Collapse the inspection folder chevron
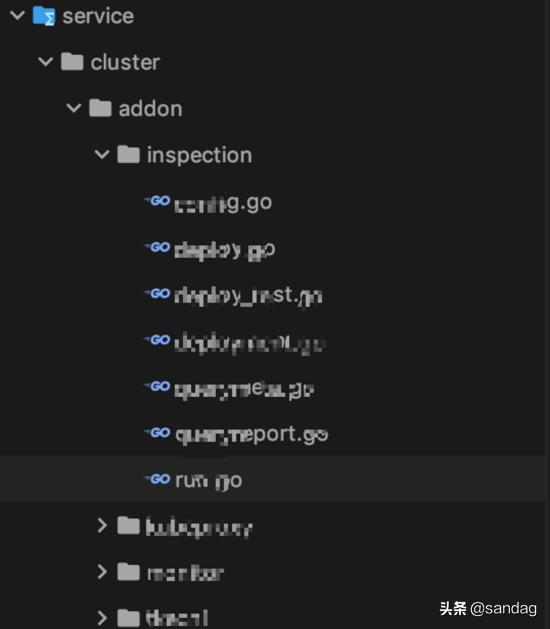The height and width of the screenshot is (629, 550). point(102,154)
